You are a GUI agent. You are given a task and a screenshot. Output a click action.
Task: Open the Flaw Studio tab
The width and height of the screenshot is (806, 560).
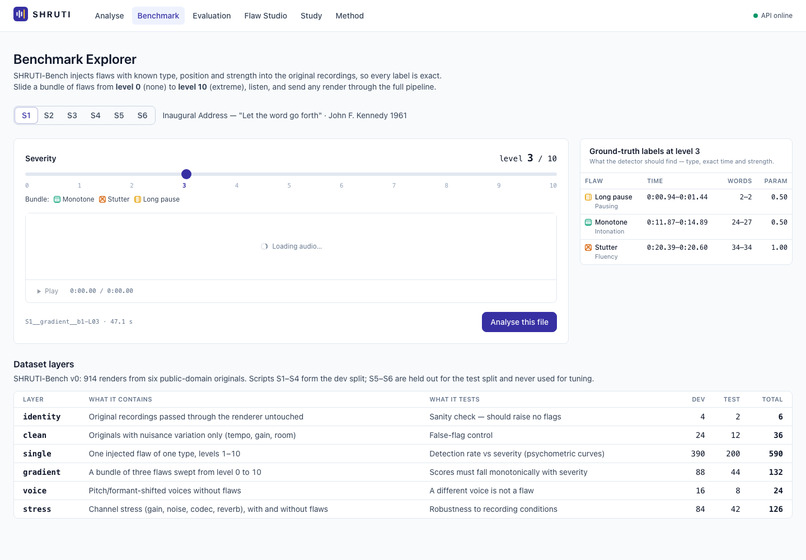[x=266, y=15]
